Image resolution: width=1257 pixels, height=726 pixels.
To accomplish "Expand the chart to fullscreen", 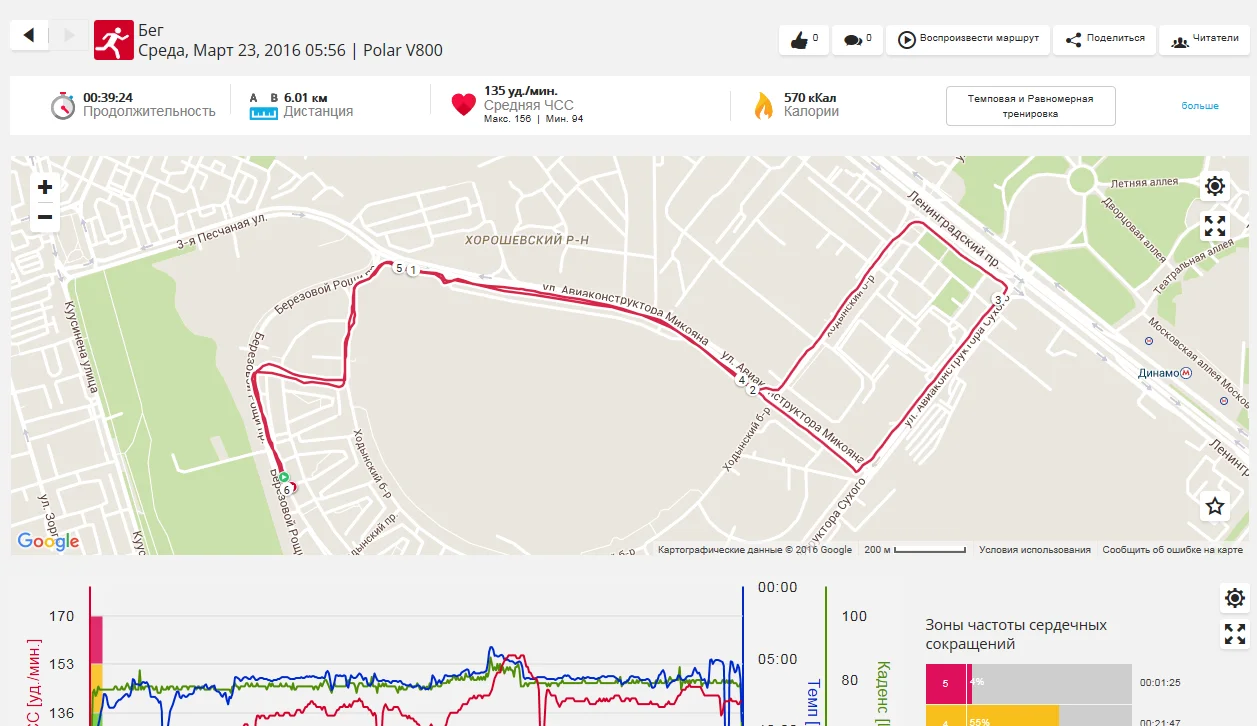I will click(x=1235, y=634).
